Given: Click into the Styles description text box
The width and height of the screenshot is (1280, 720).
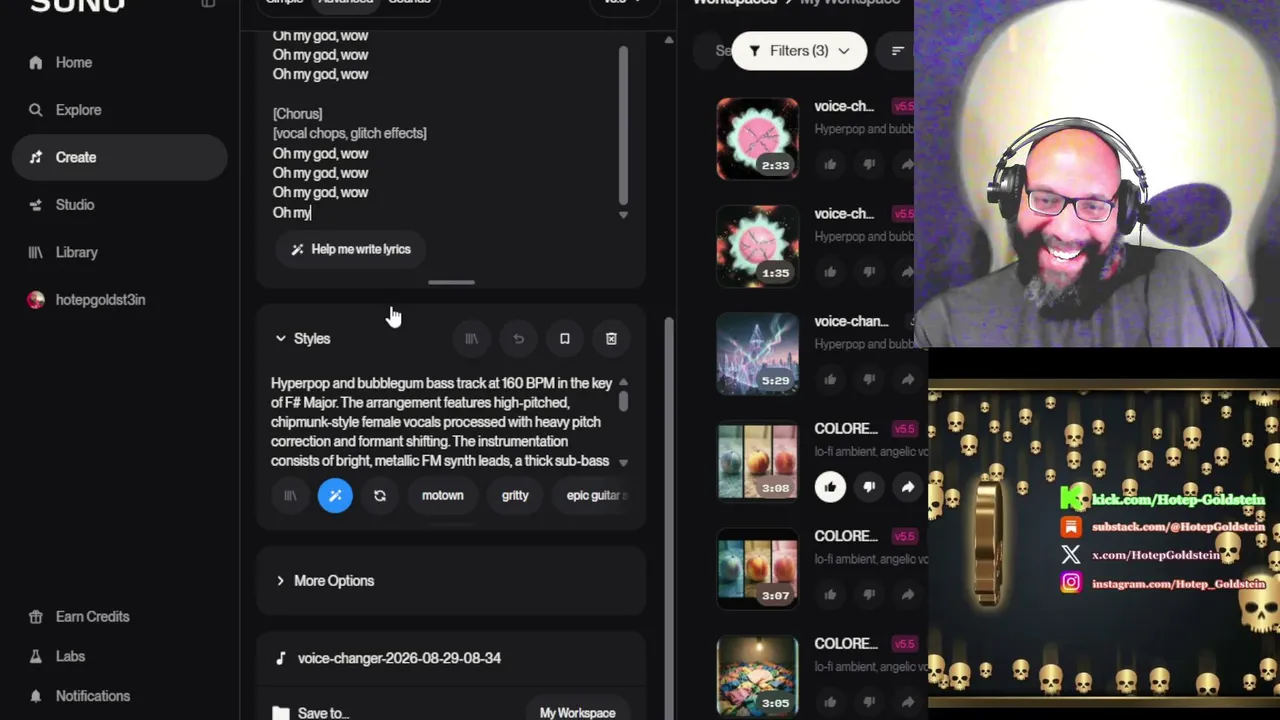Looking at the screenshot, I should [x=441, y=422].
